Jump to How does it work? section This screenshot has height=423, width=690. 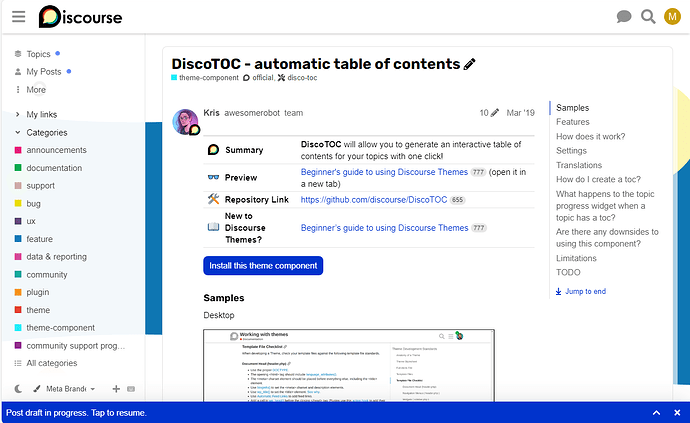coord(590,136)
